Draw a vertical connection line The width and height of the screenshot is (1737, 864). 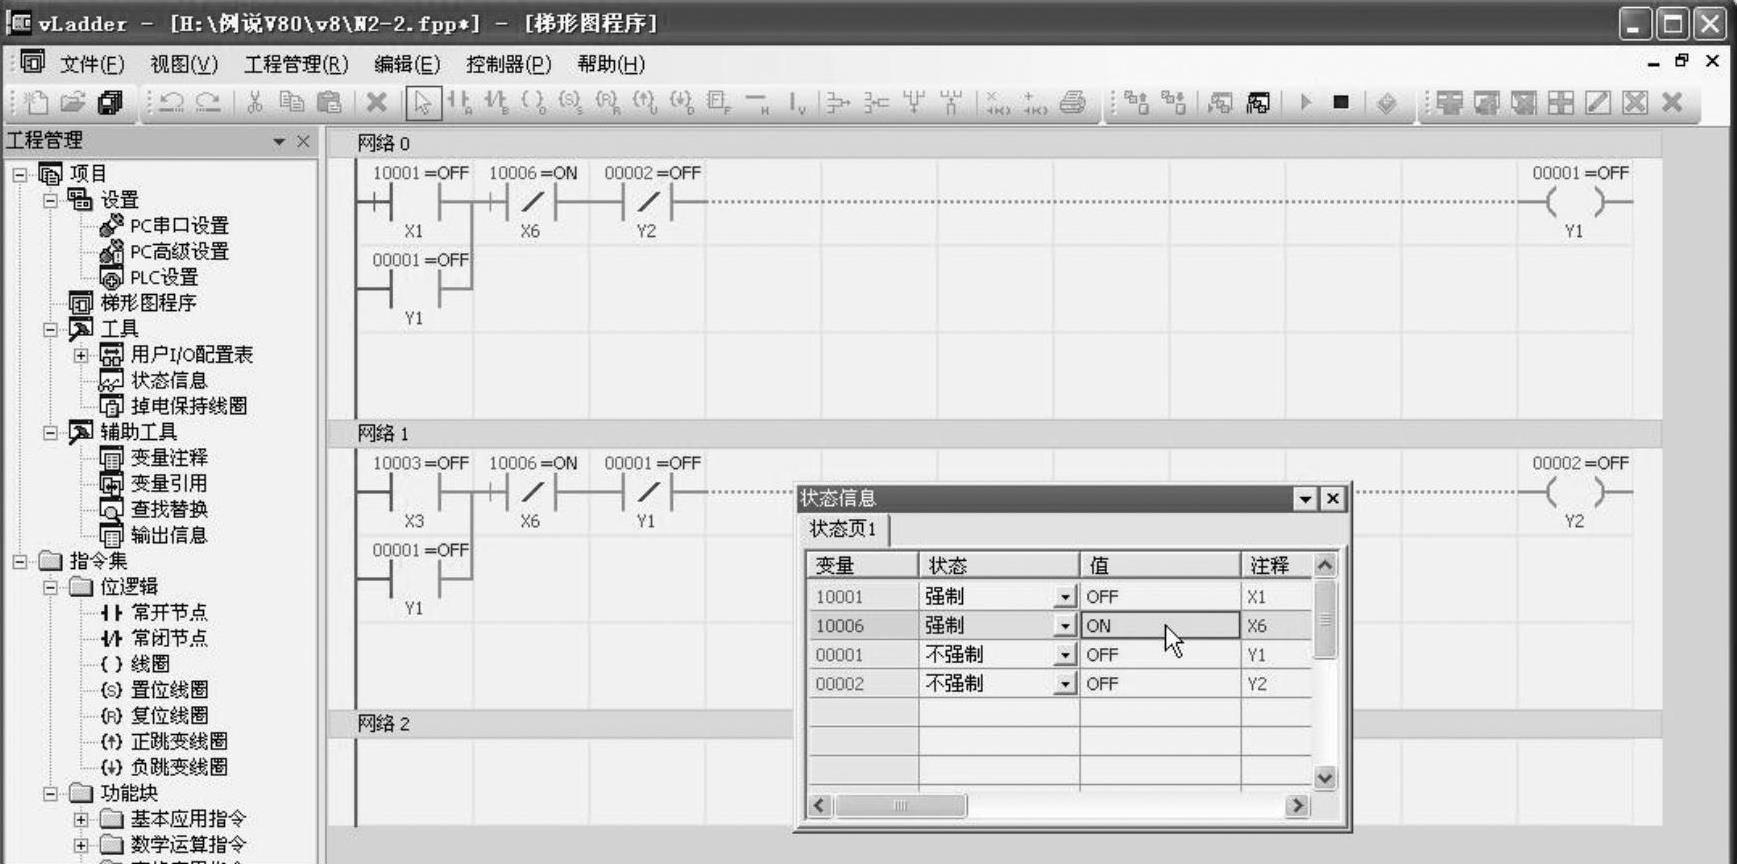796,102
